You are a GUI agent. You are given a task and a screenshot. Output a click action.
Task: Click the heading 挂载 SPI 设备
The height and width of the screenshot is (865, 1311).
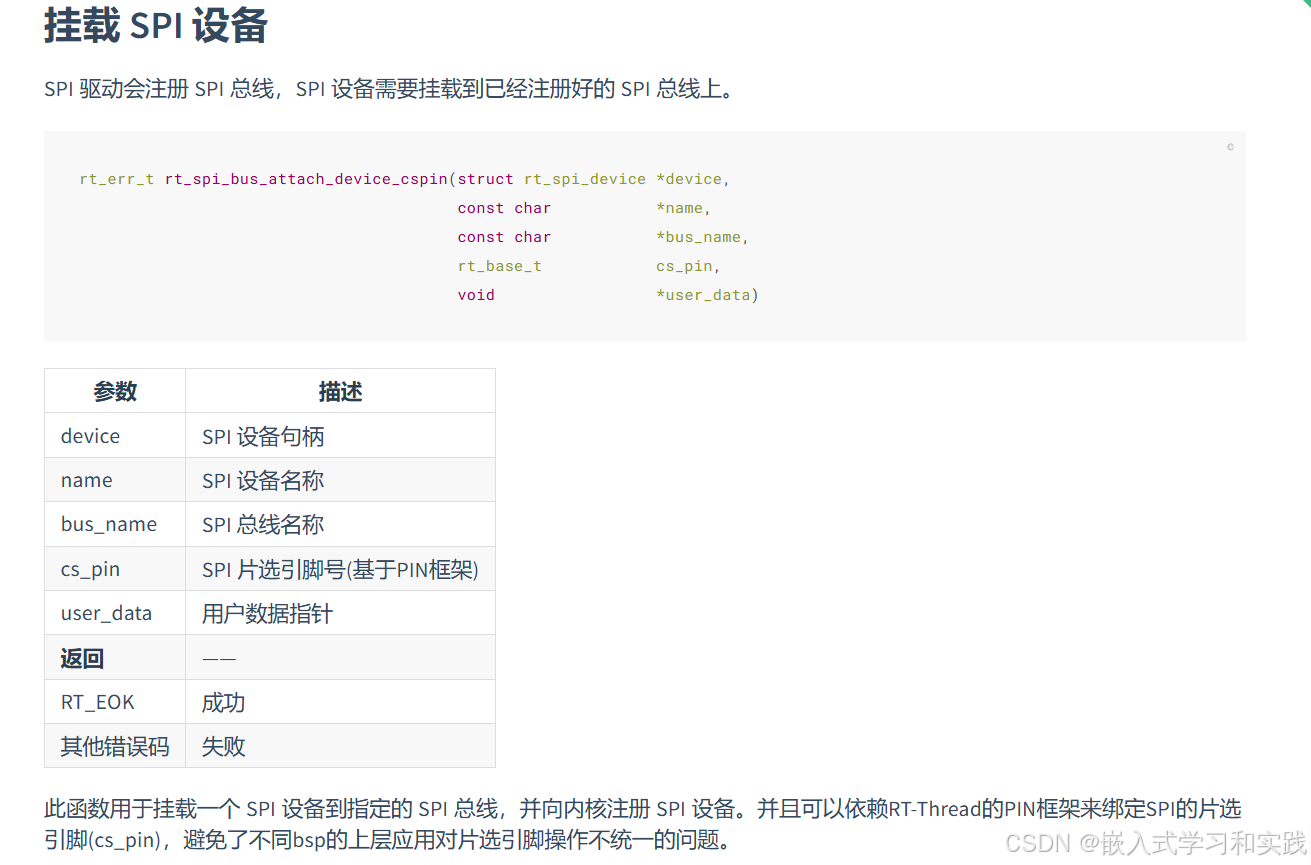coord(156,25)
